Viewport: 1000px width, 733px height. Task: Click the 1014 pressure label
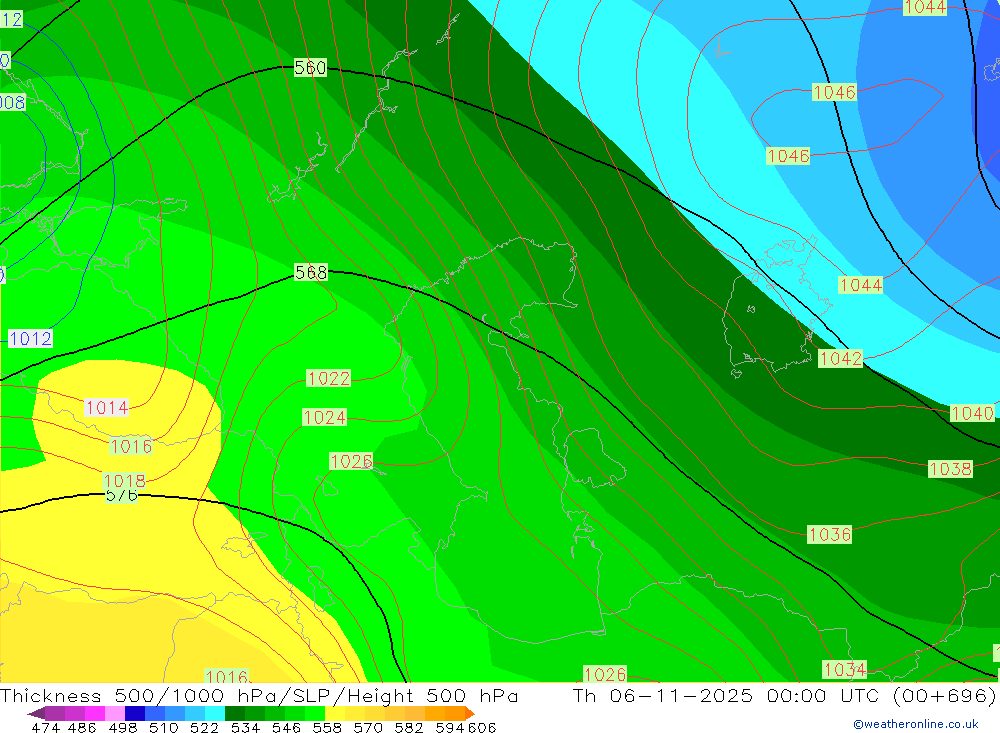[107, 407]
